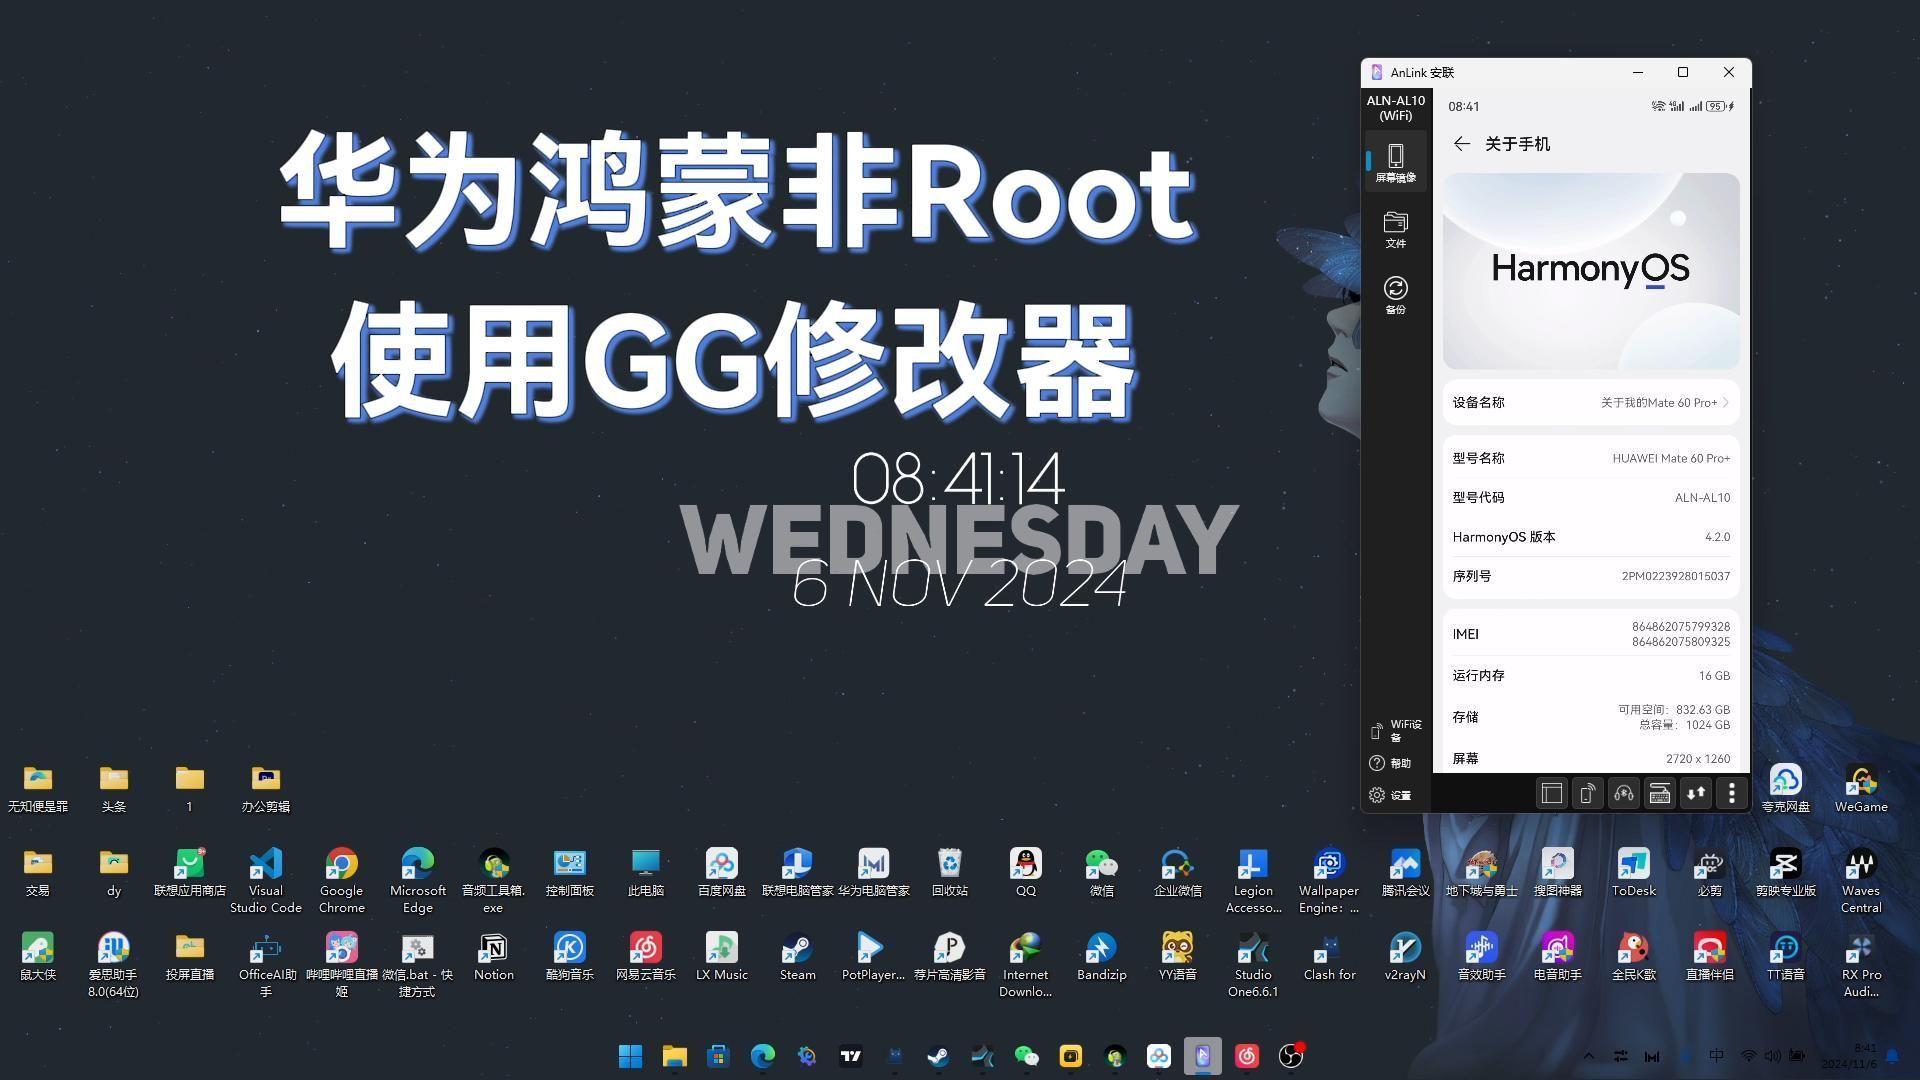Click the up-down transfer arrows toolbar icon
The height and width of the screenshot is (1080, 1920).
point(1696,794)
